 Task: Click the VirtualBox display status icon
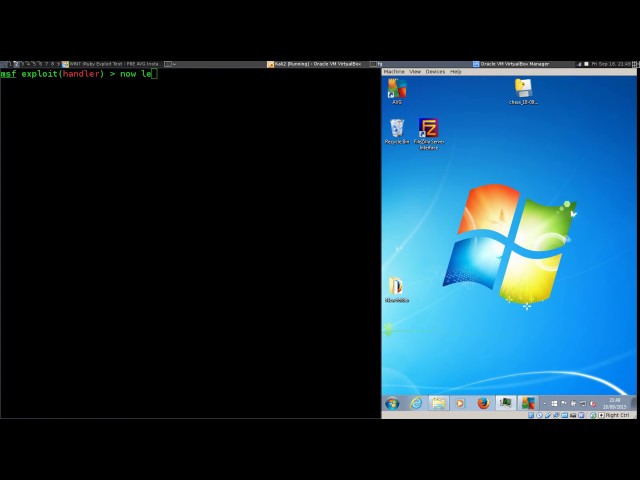(x=573, y=415)
